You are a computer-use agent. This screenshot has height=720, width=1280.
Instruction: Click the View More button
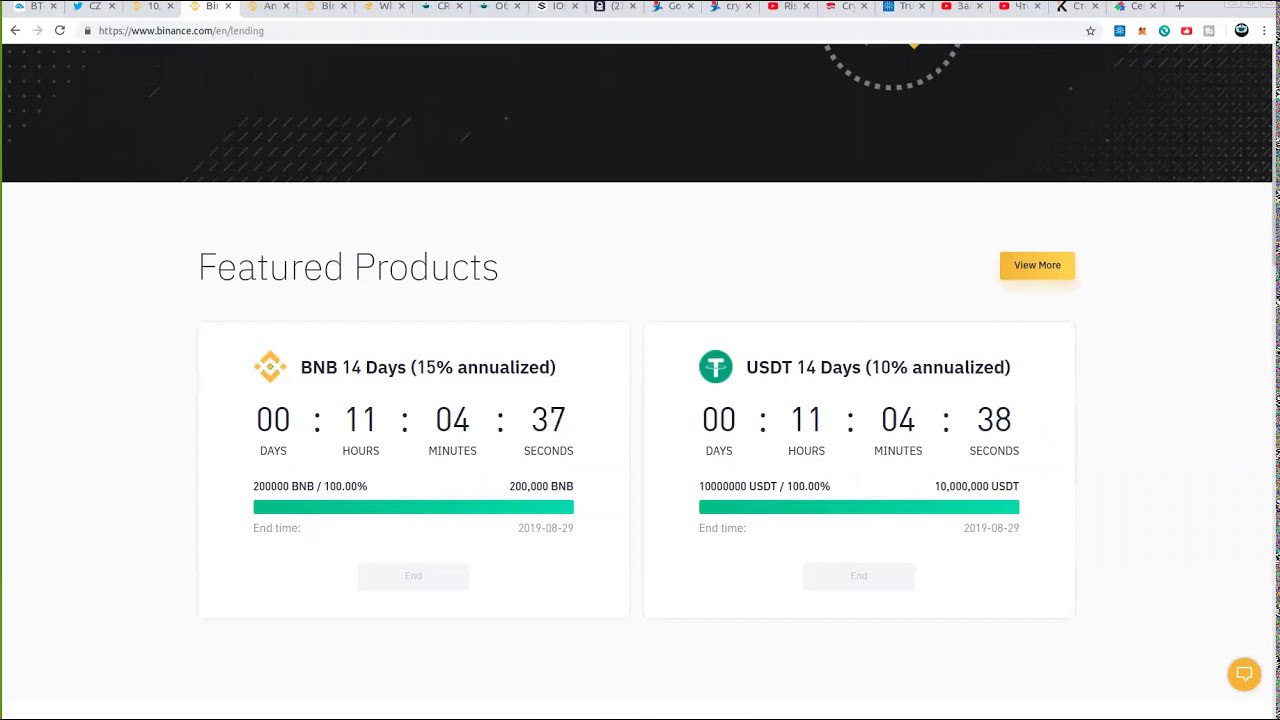[x=1037, y=265]
